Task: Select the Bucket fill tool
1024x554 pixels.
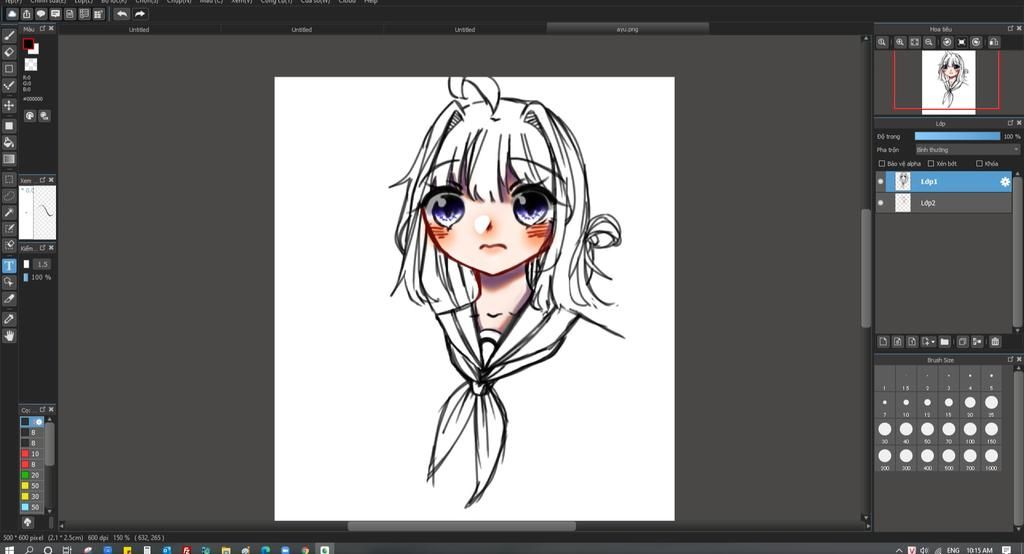Action: [x=9, y=142]
